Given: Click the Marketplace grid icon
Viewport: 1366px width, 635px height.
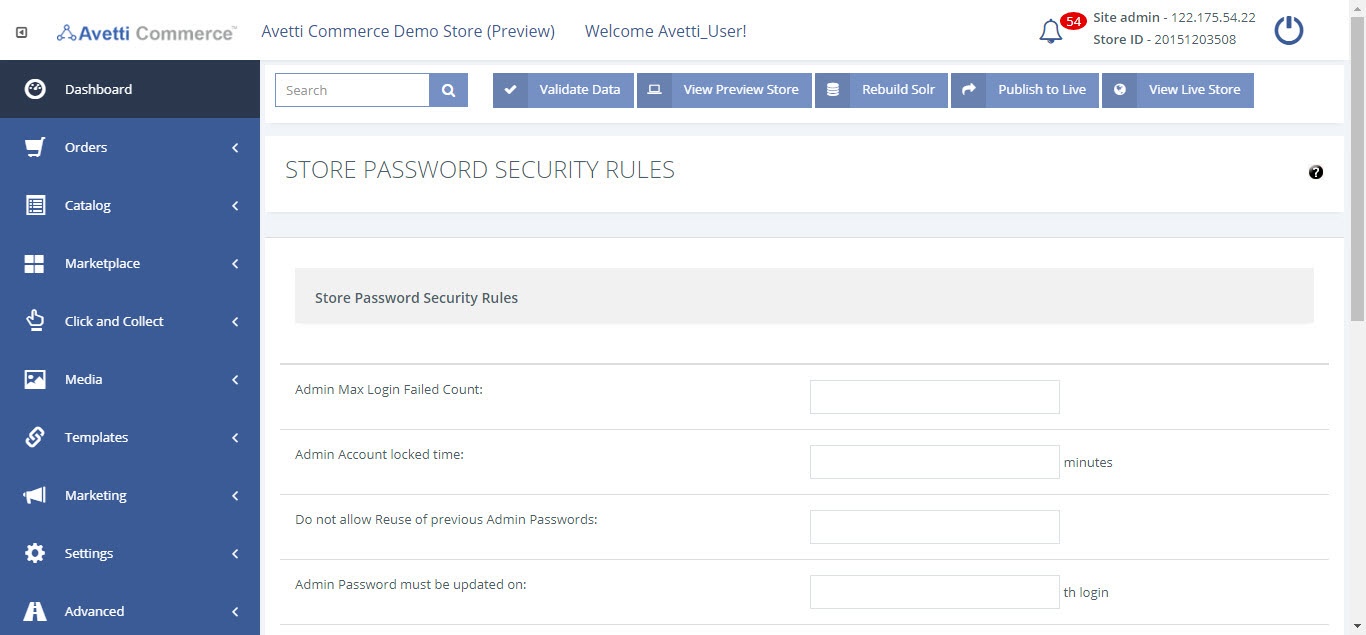Looking at the screenshot, I should click(x=35, y=263).
